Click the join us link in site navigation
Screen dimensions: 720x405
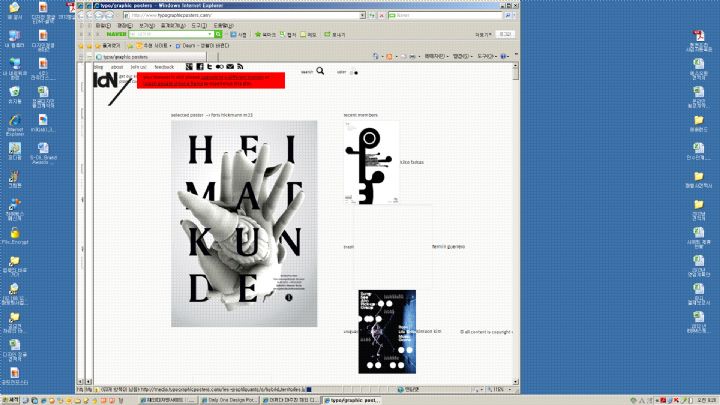tap(138, 67)
